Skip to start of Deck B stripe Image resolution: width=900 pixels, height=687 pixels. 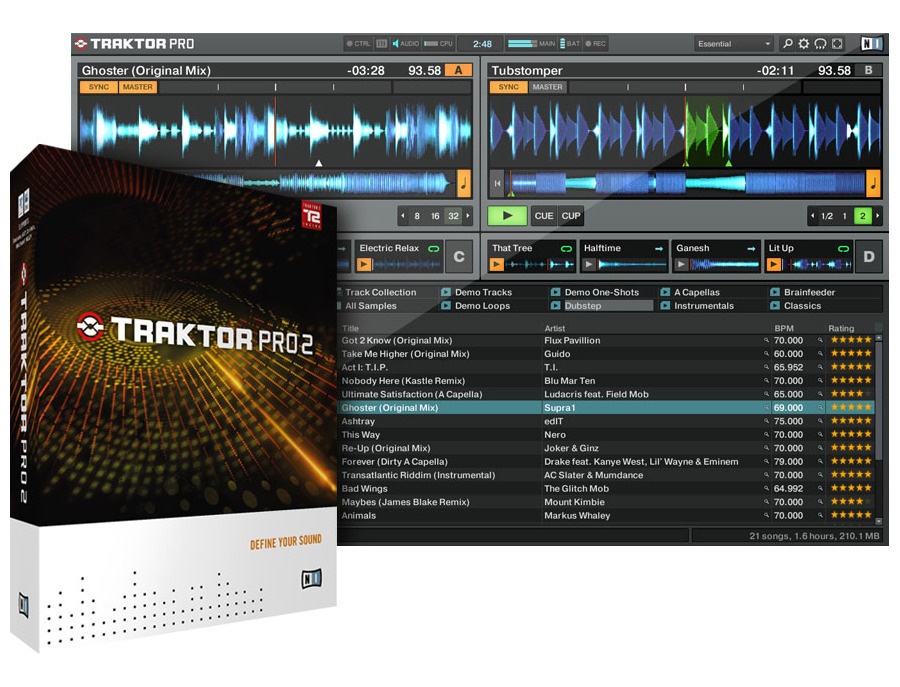coord(497,184)
